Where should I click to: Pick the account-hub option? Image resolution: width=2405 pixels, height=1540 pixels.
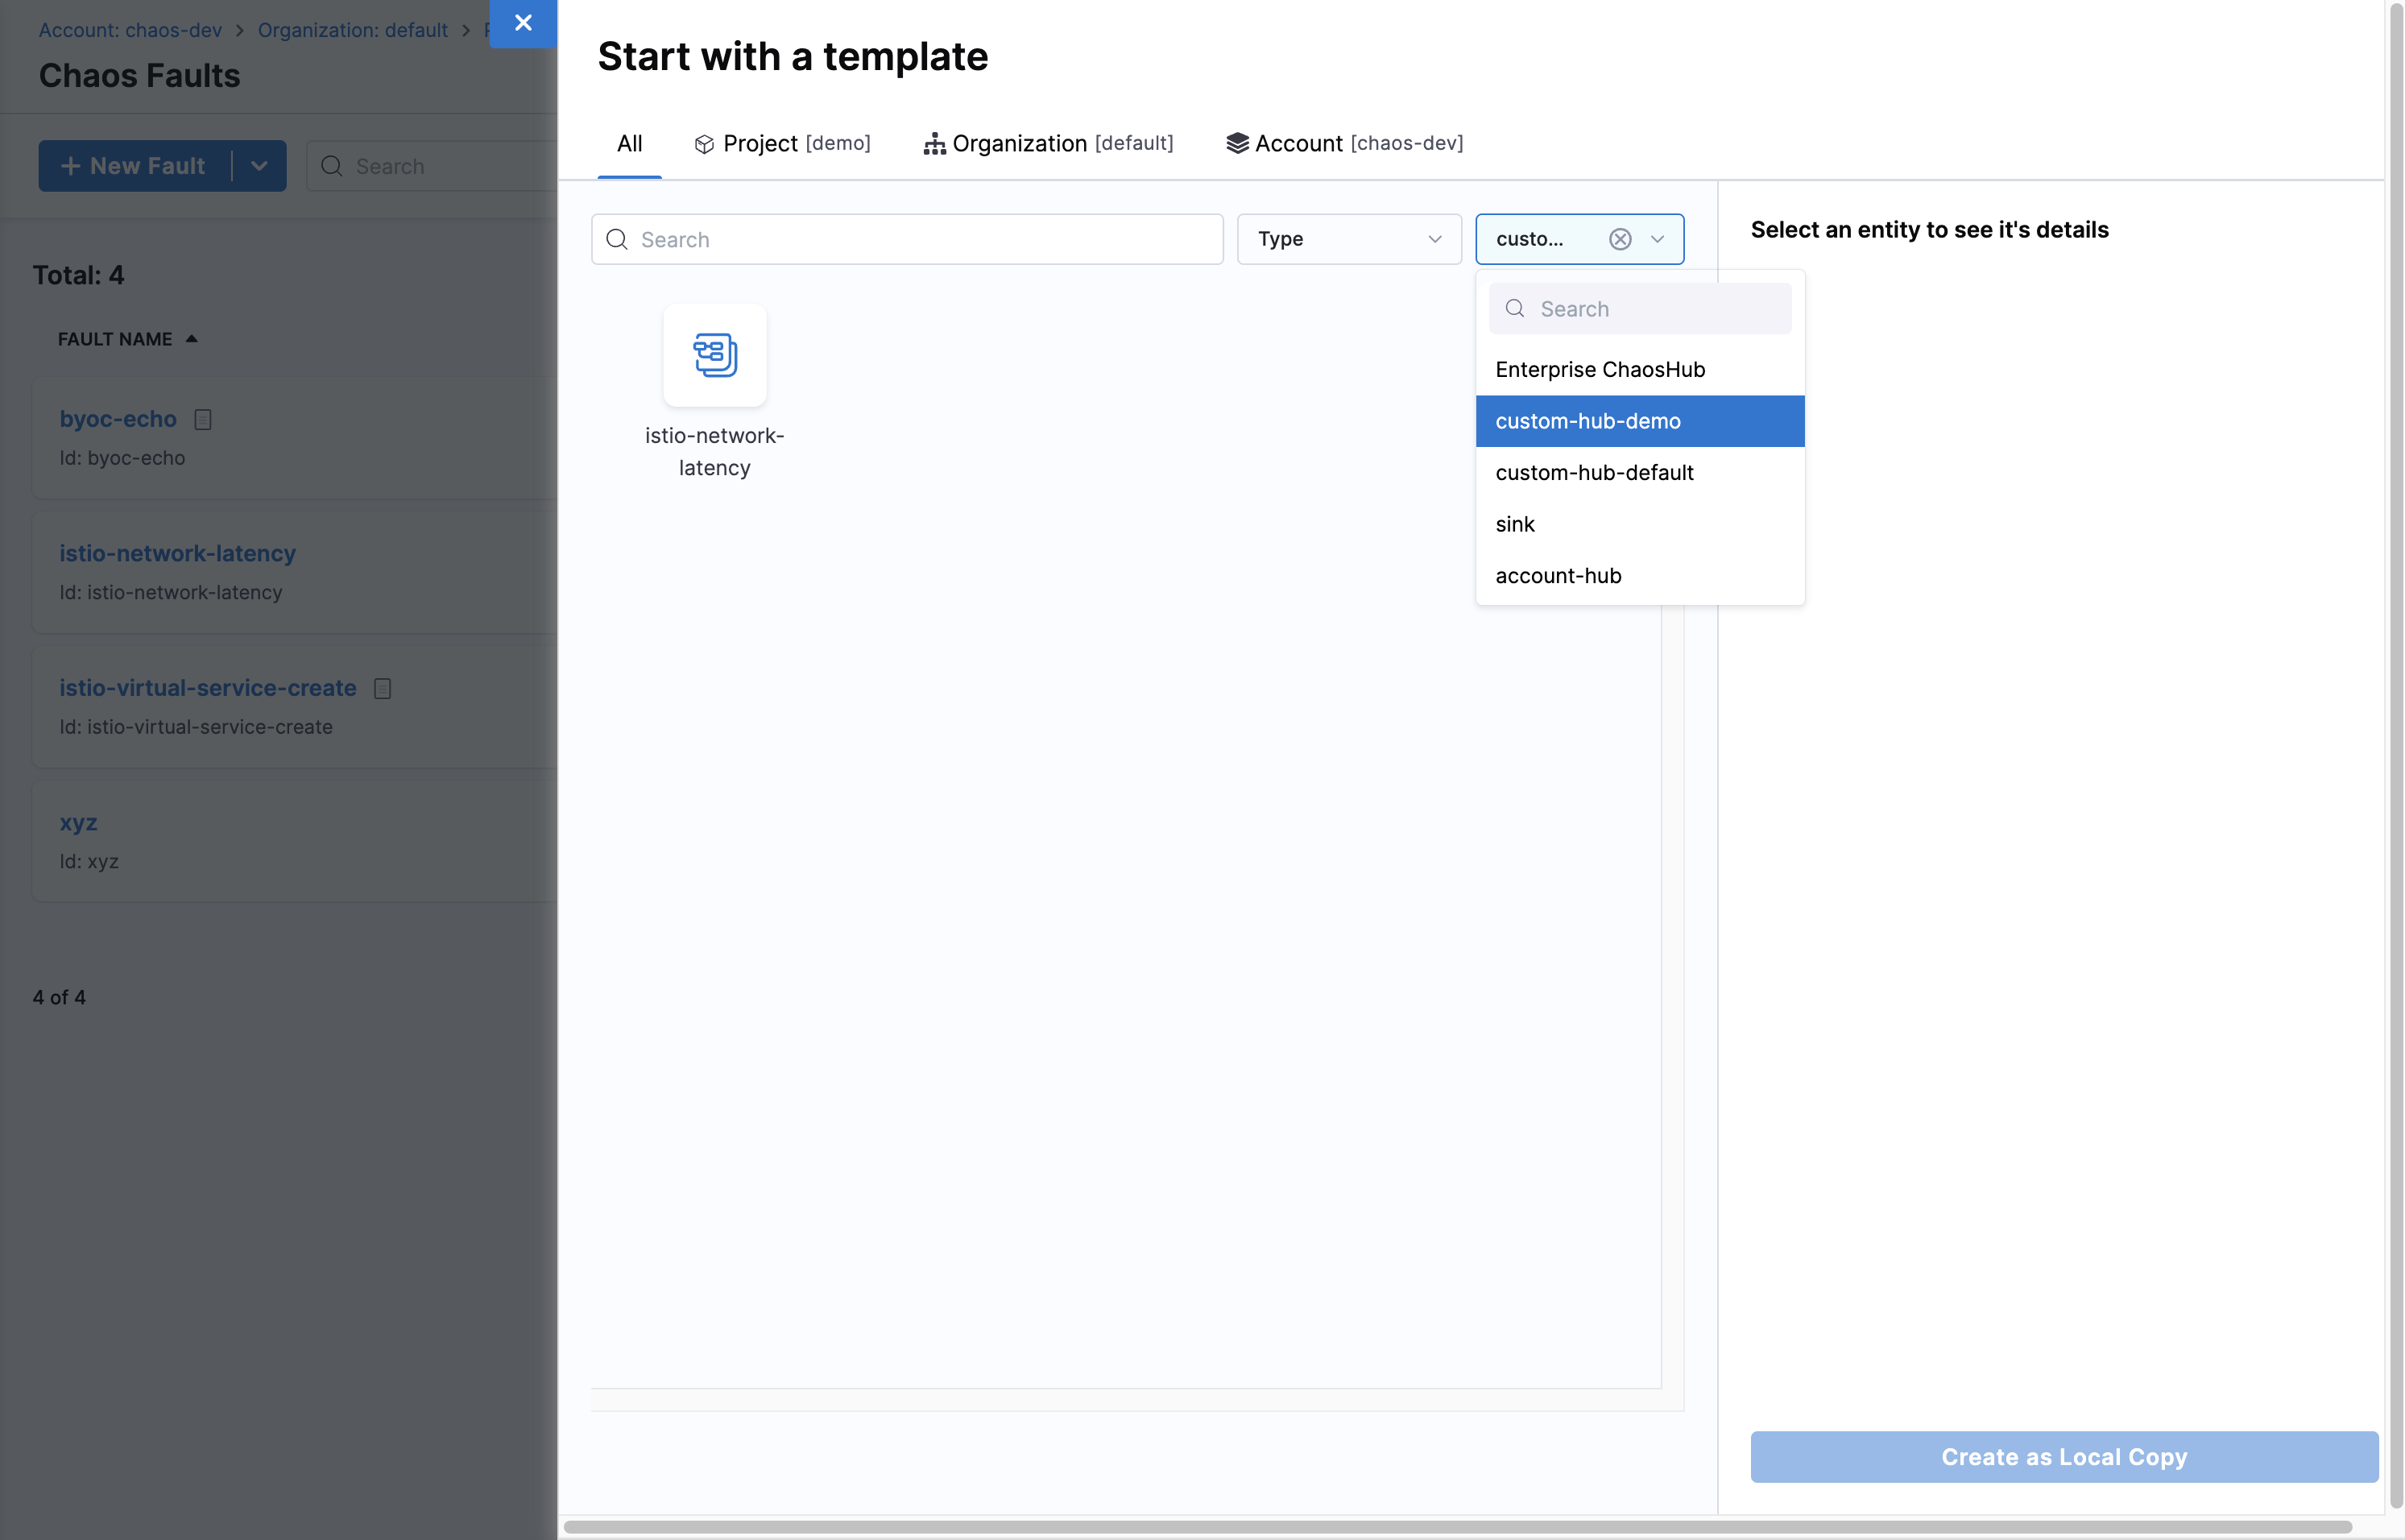click(1558, 575)
